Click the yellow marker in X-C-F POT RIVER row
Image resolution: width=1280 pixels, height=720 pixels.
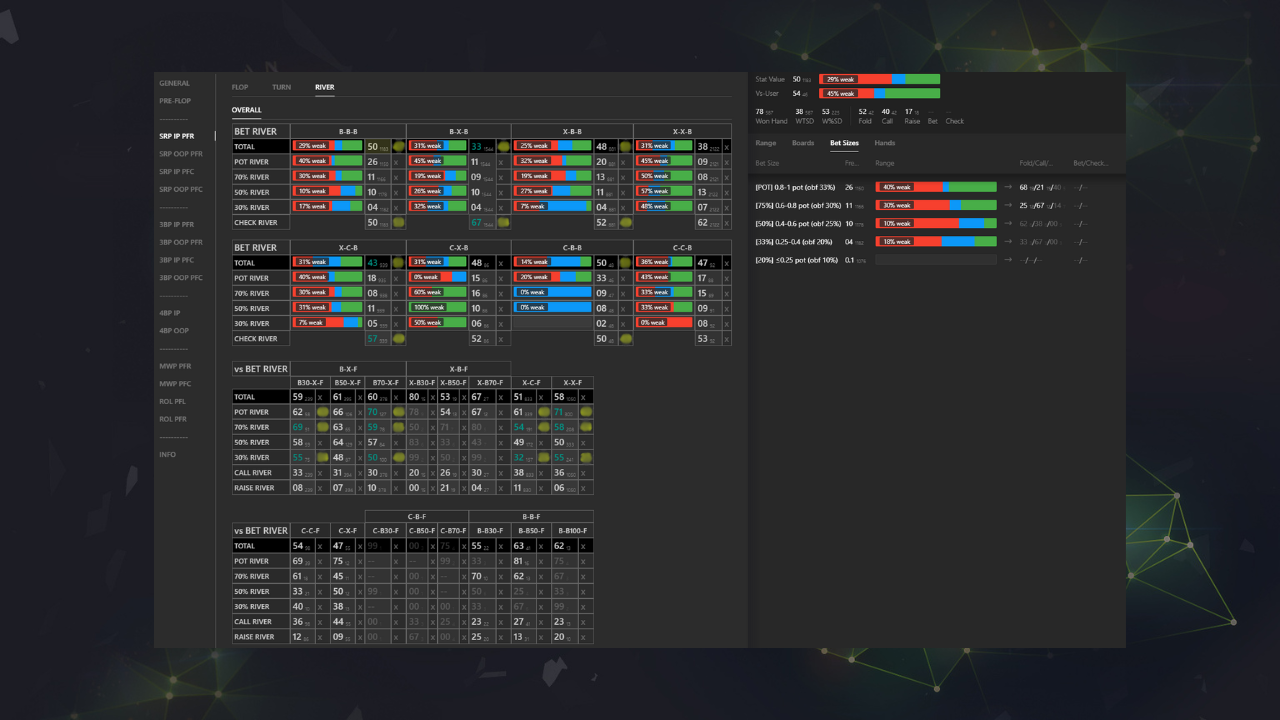(x=543, y=412)
